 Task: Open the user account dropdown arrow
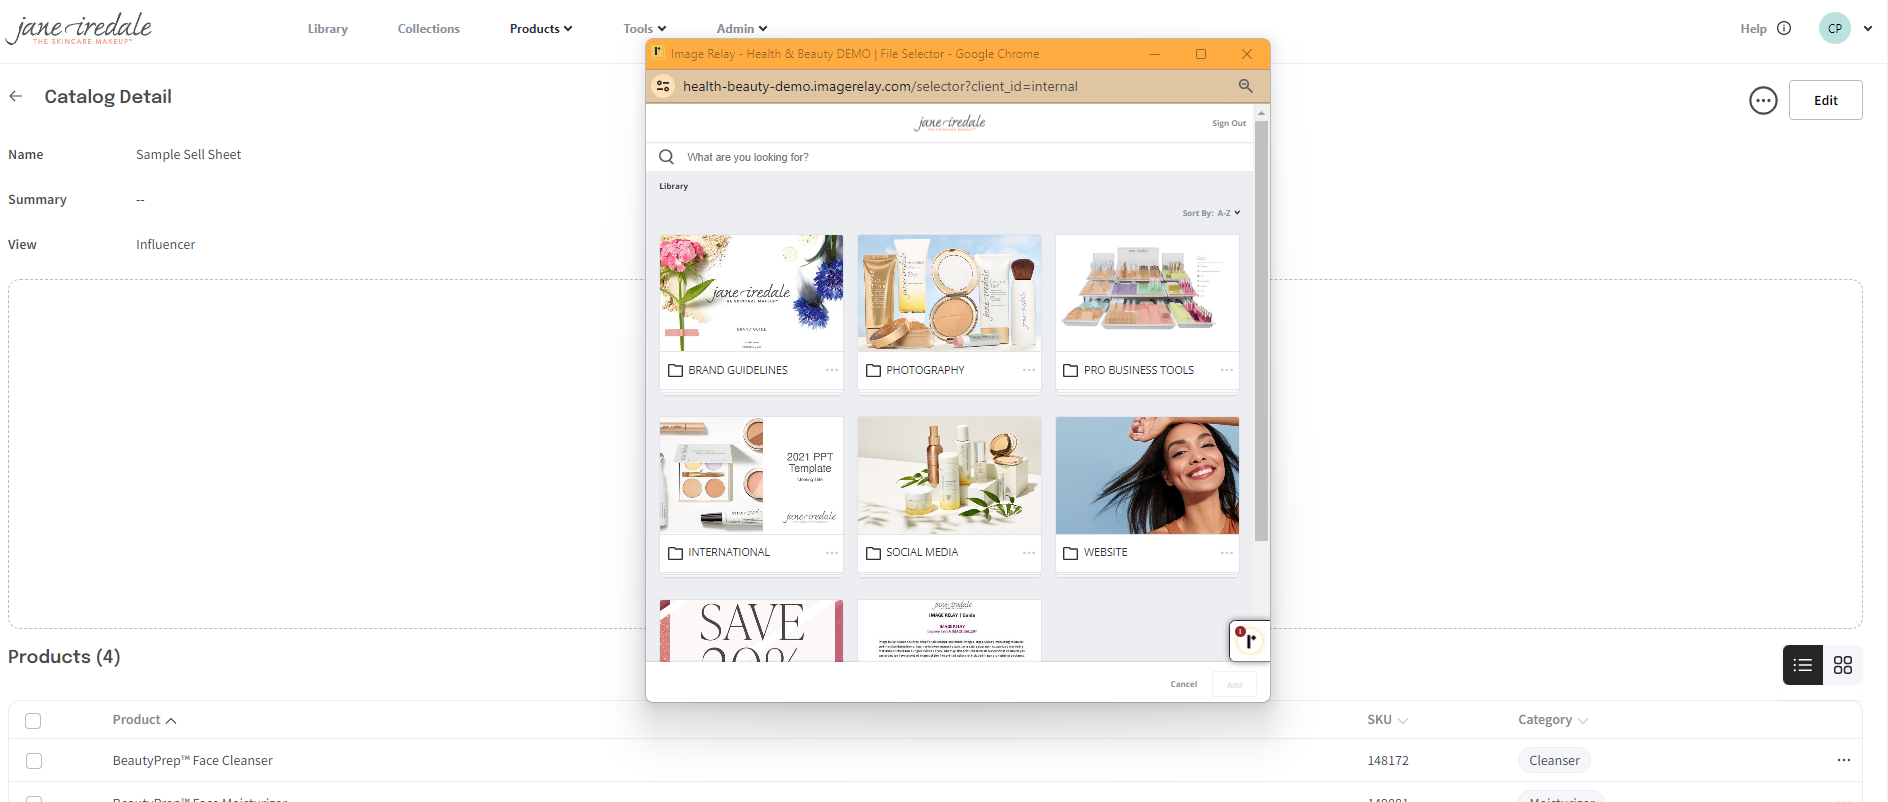(1868, 28)
